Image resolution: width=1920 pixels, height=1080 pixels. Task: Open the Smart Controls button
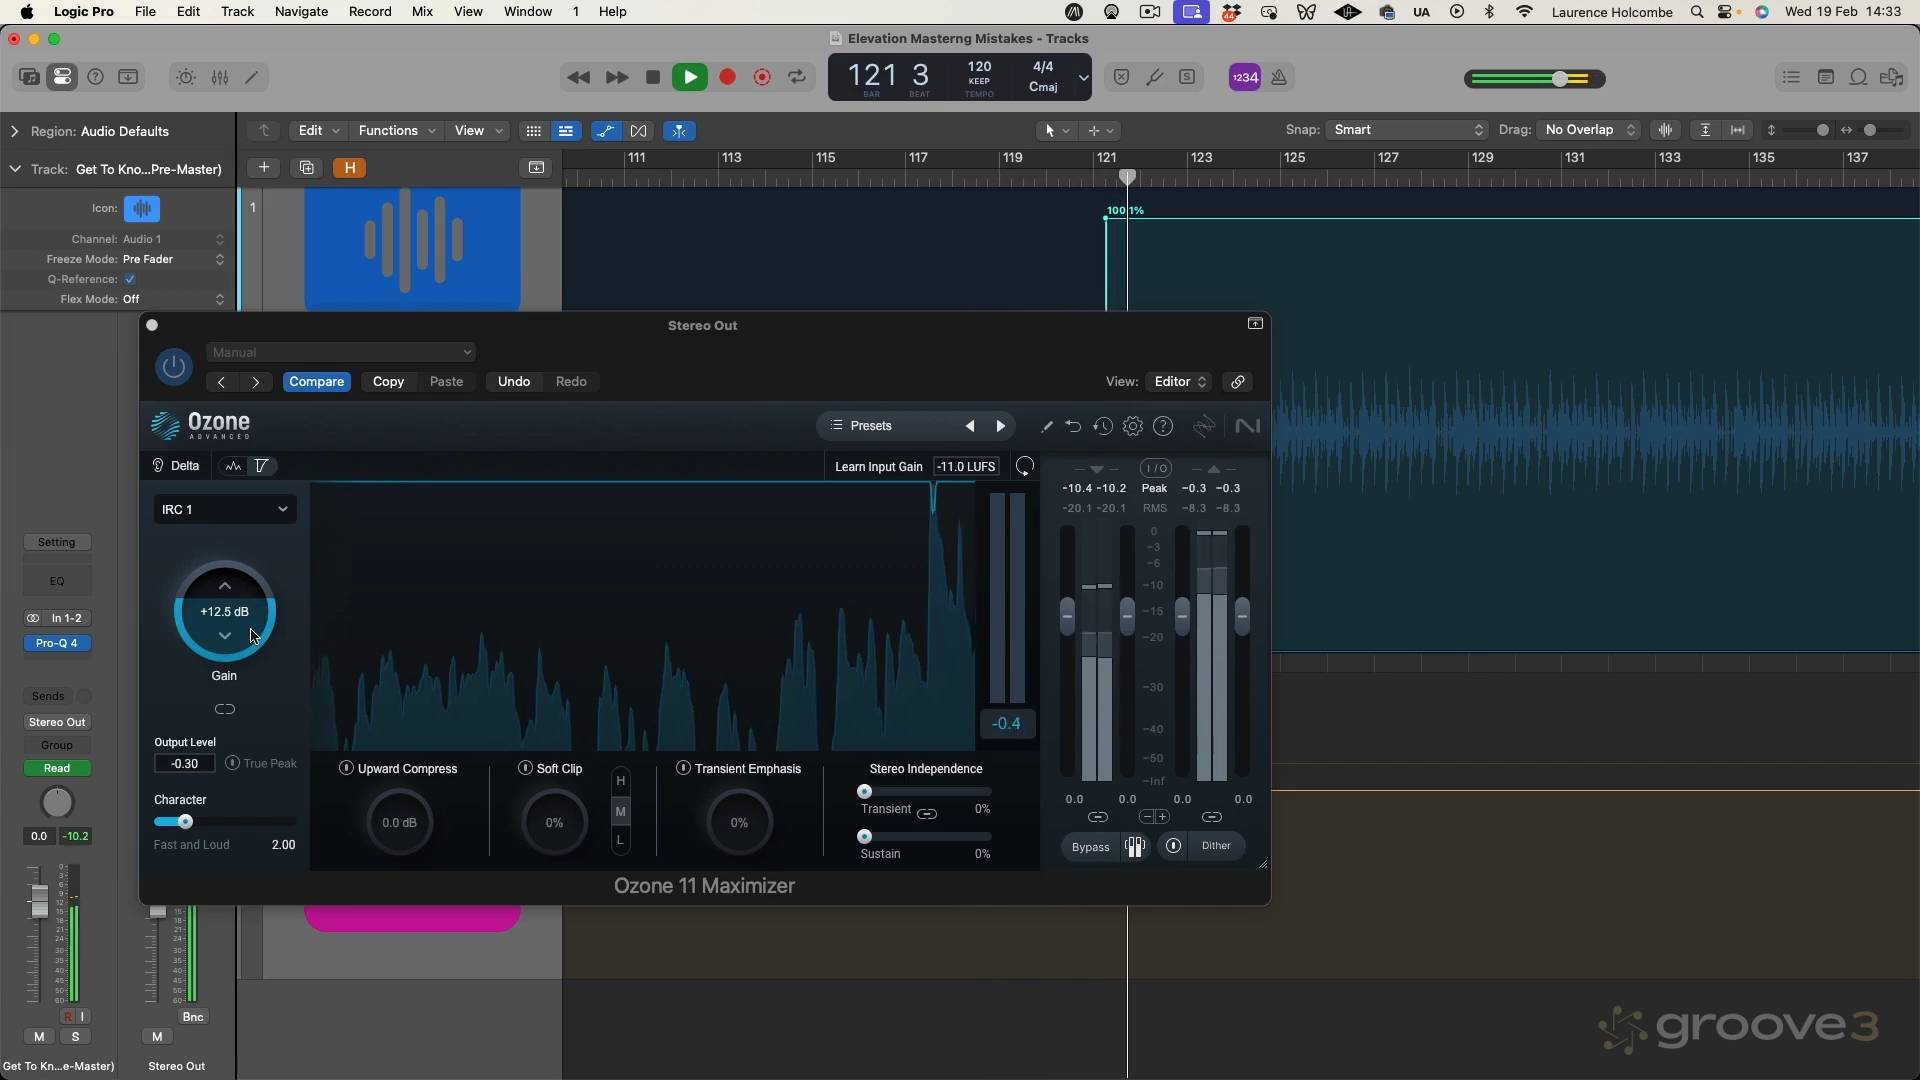[x=186, y=77]
